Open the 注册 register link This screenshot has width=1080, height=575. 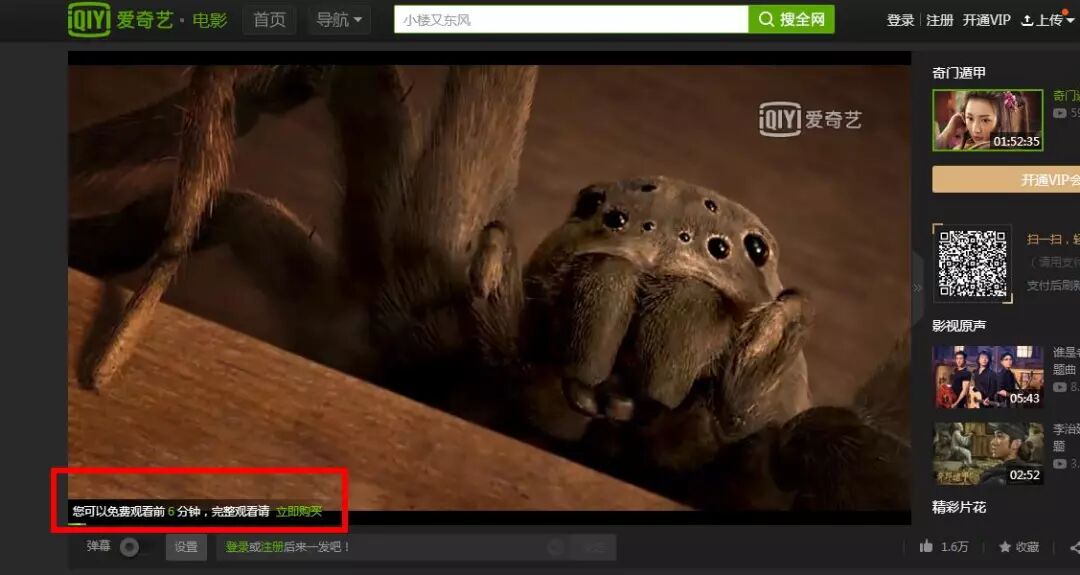(939, 21)
